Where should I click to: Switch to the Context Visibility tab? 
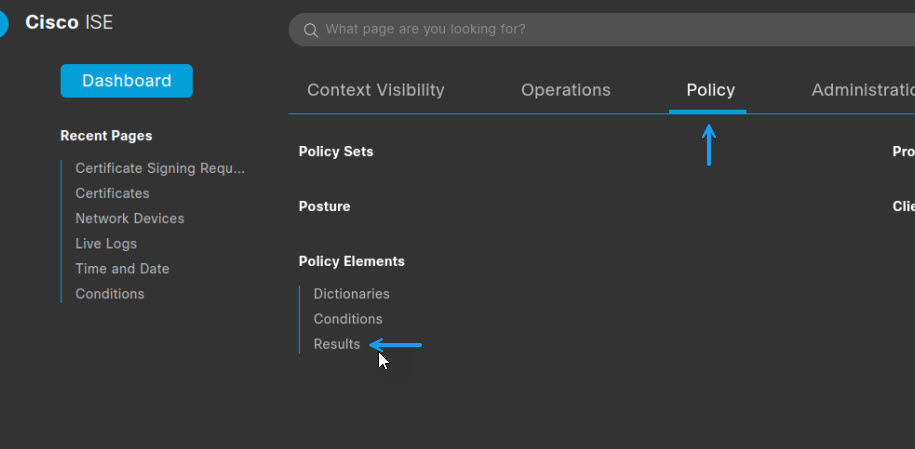(376, 90)
